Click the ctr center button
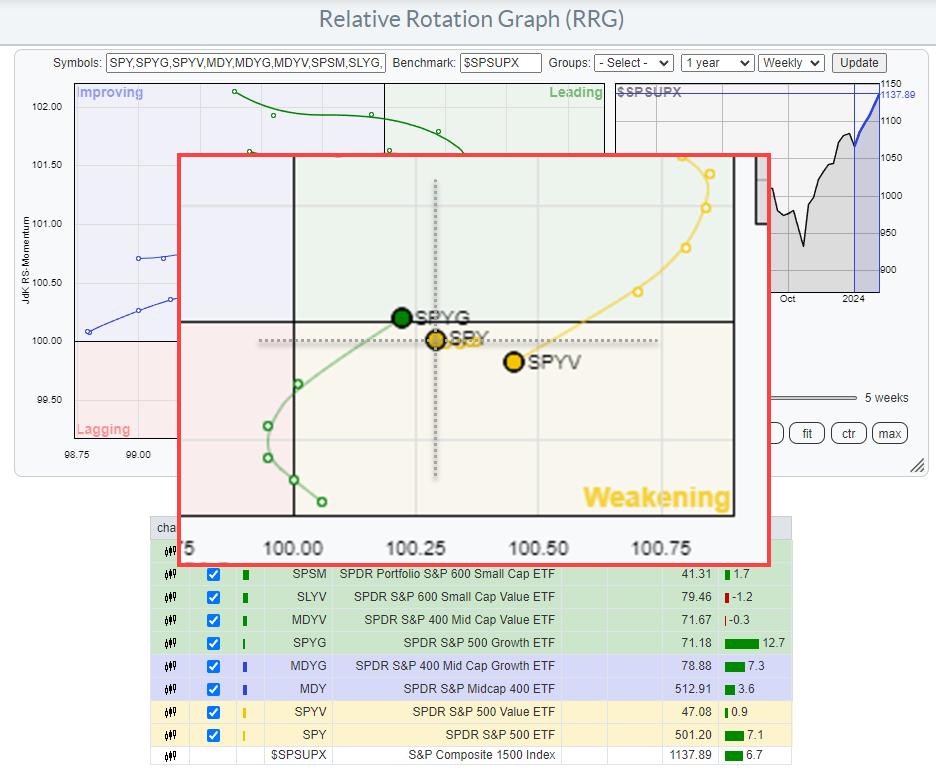The width and height of the screenshot is (936, 780). click(848, 433)
